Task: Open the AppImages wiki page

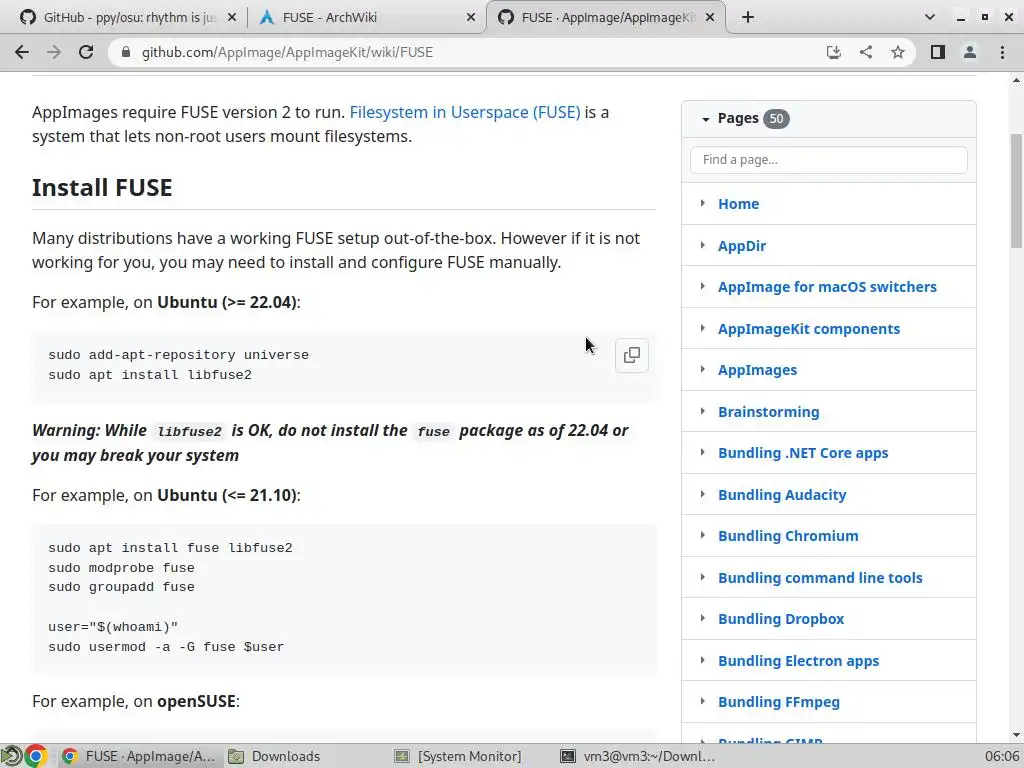Action: coord(758,370)
